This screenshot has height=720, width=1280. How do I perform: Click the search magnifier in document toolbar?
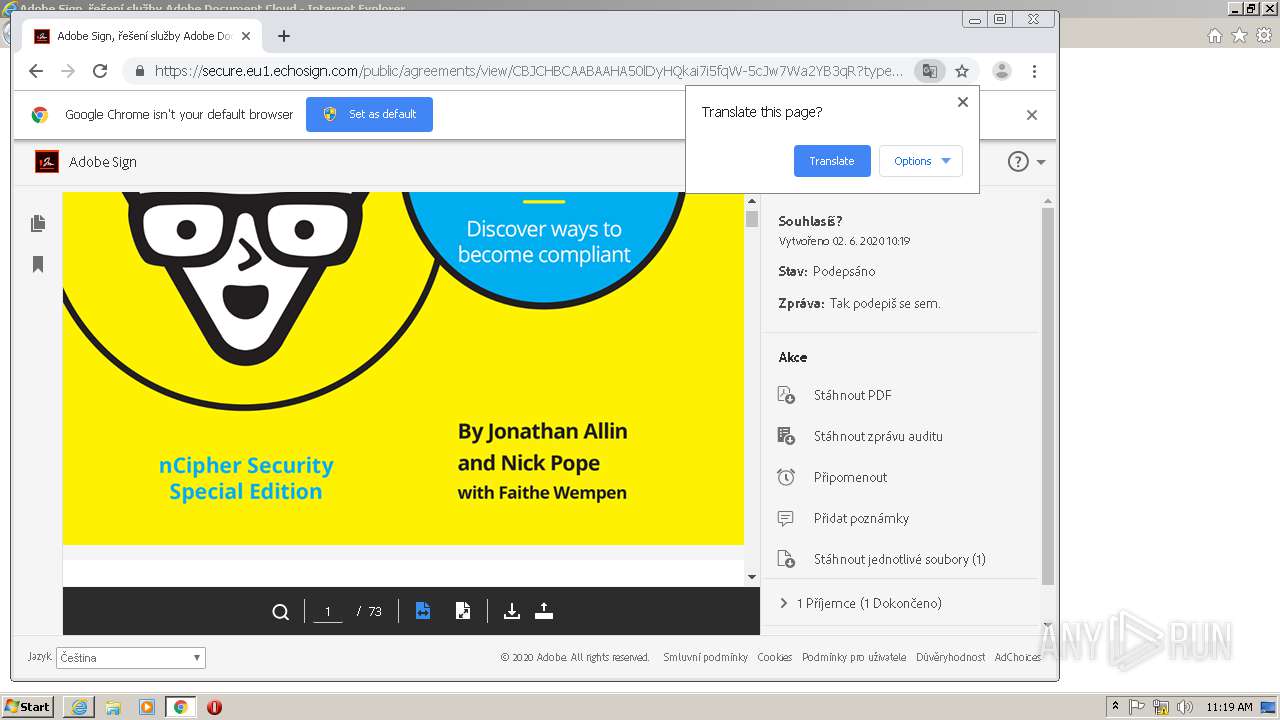(281, 611)
